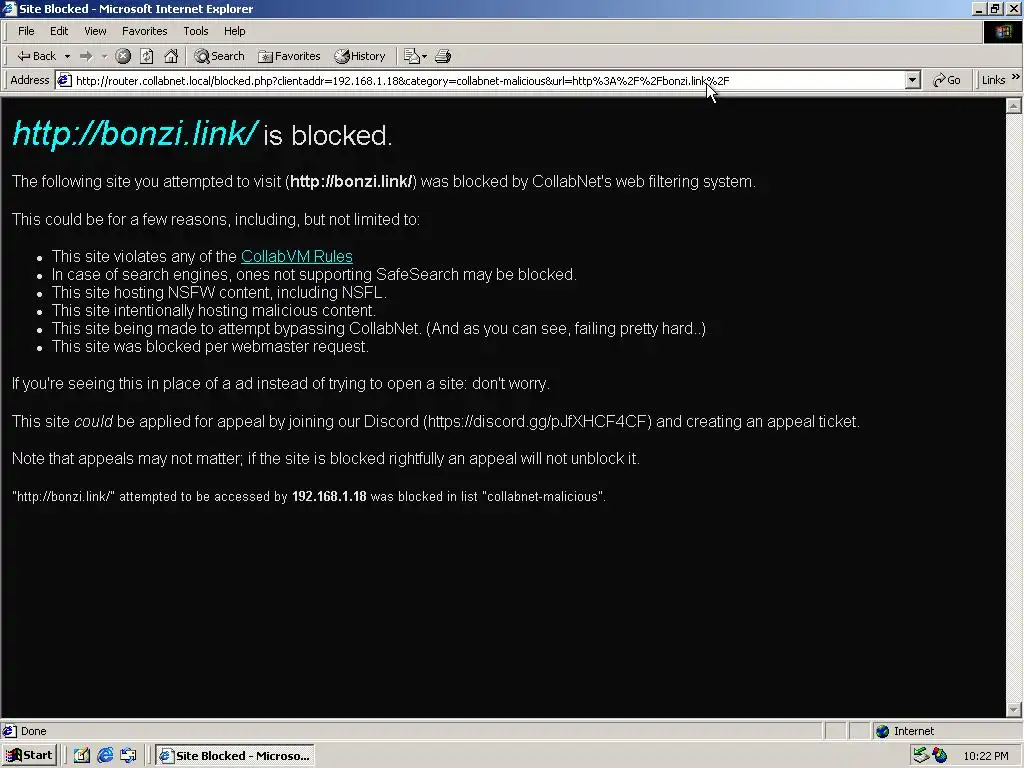This screenshot has width=1024, height=768.
Task: Open the Help menu
Action: coord(234,31)
